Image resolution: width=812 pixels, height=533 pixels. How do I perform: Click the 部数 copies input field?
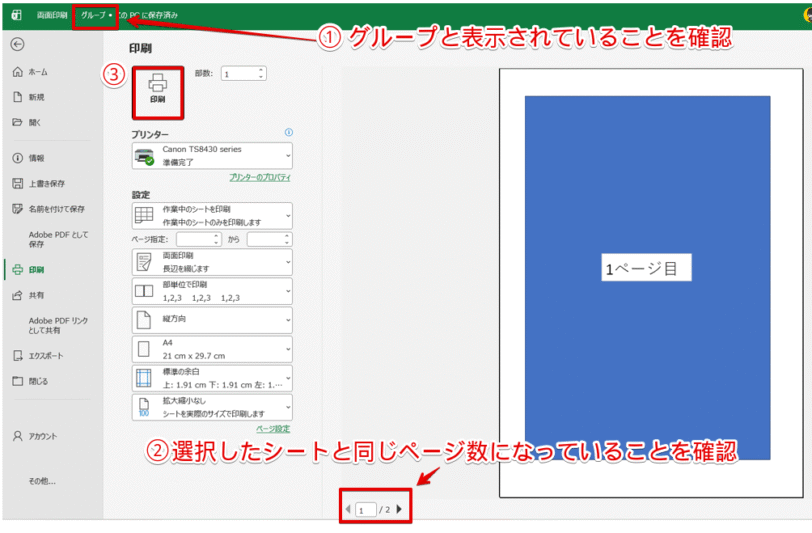(x=239, y=74)
